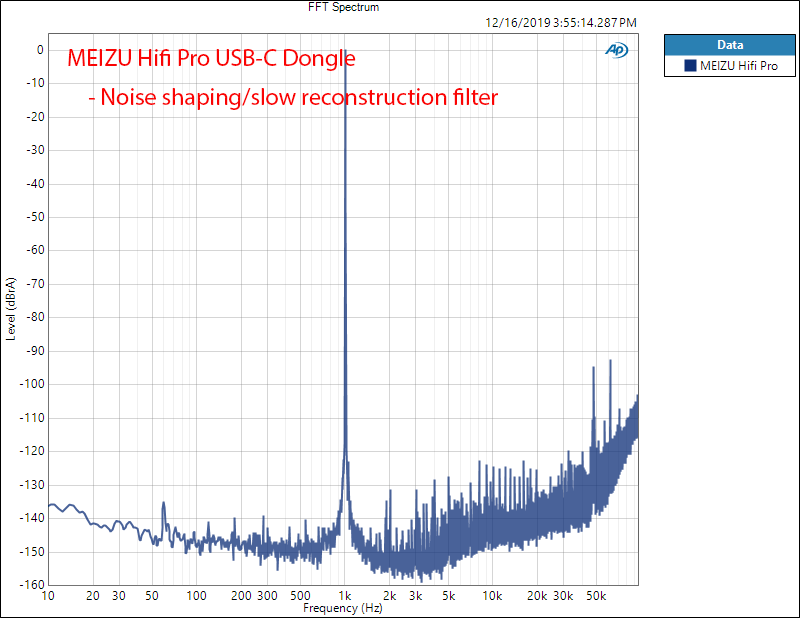Click the "100" frequency axis tick label
The image size is (800, 618).
196,596
